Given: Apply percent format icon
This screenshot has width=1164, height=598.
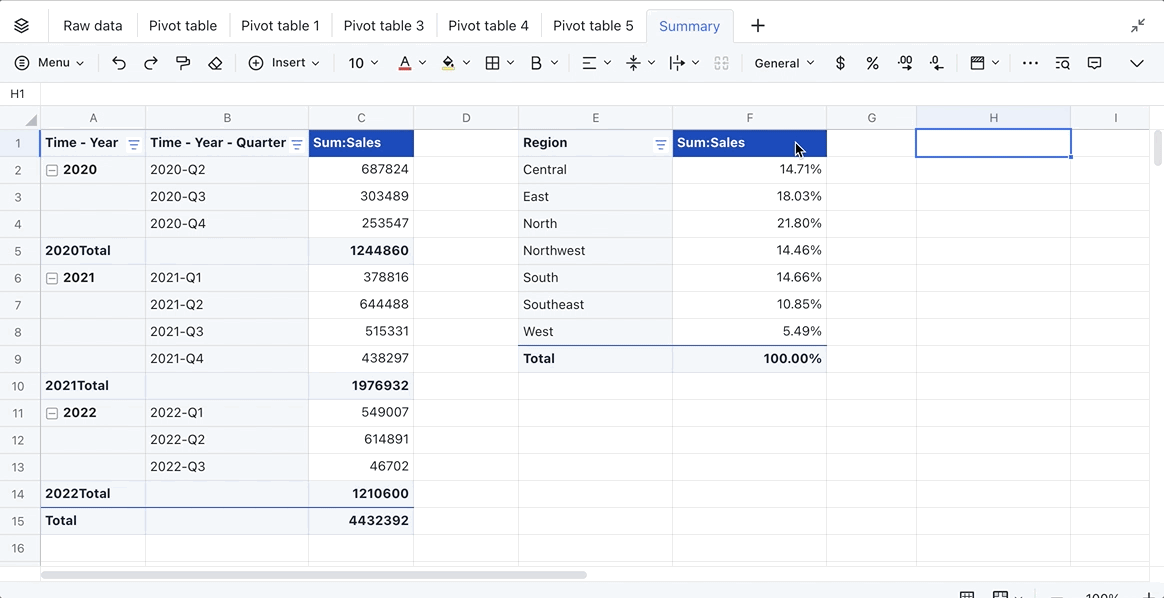Looking at the screenshot, I should 872,63.
